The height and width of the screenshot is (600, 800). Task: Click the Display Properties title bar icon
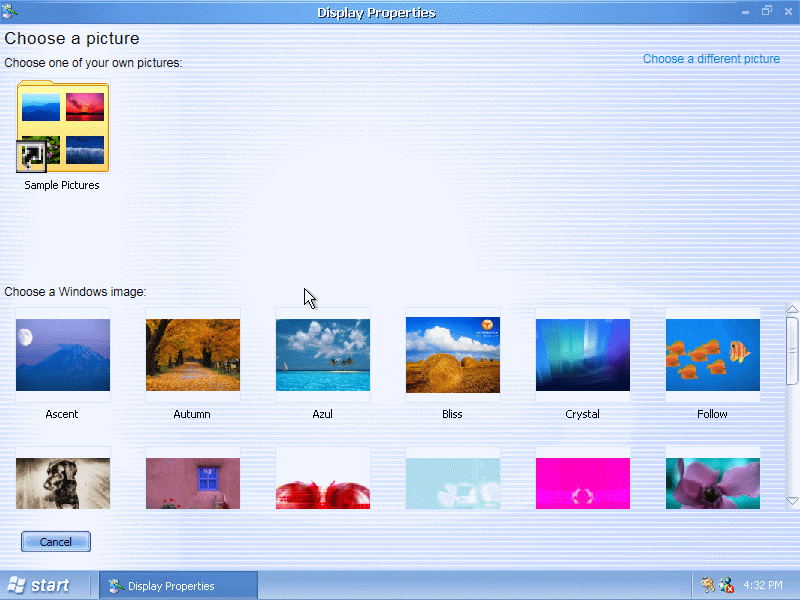pos(10,11)
